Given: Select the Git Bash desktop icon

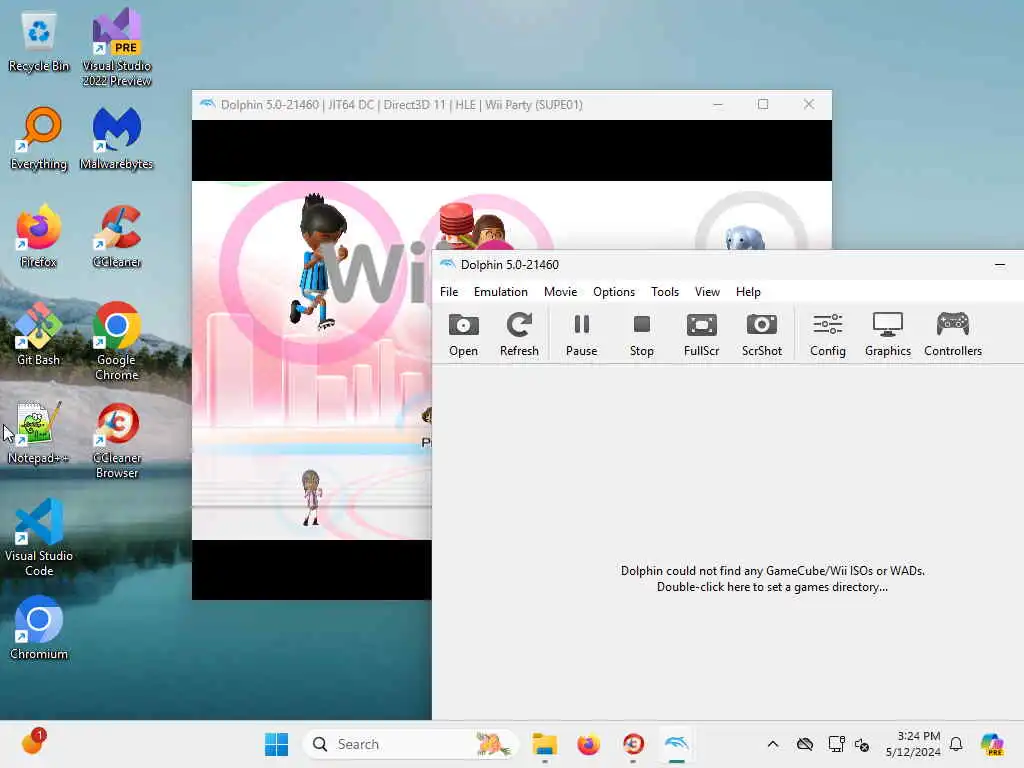Looking at the screenshot, I should coord(39,334).
